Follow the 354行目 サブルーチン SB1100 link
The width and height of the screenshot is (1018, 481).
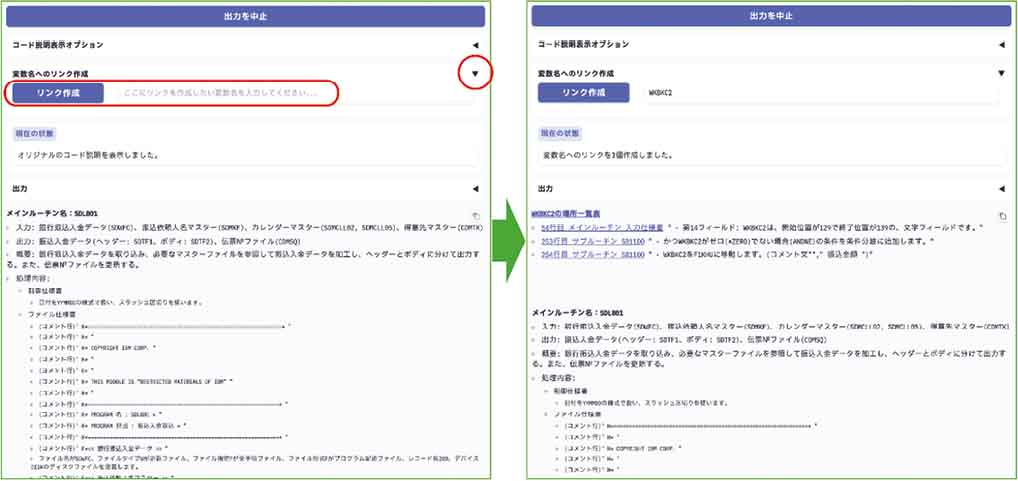click(591, 256)
